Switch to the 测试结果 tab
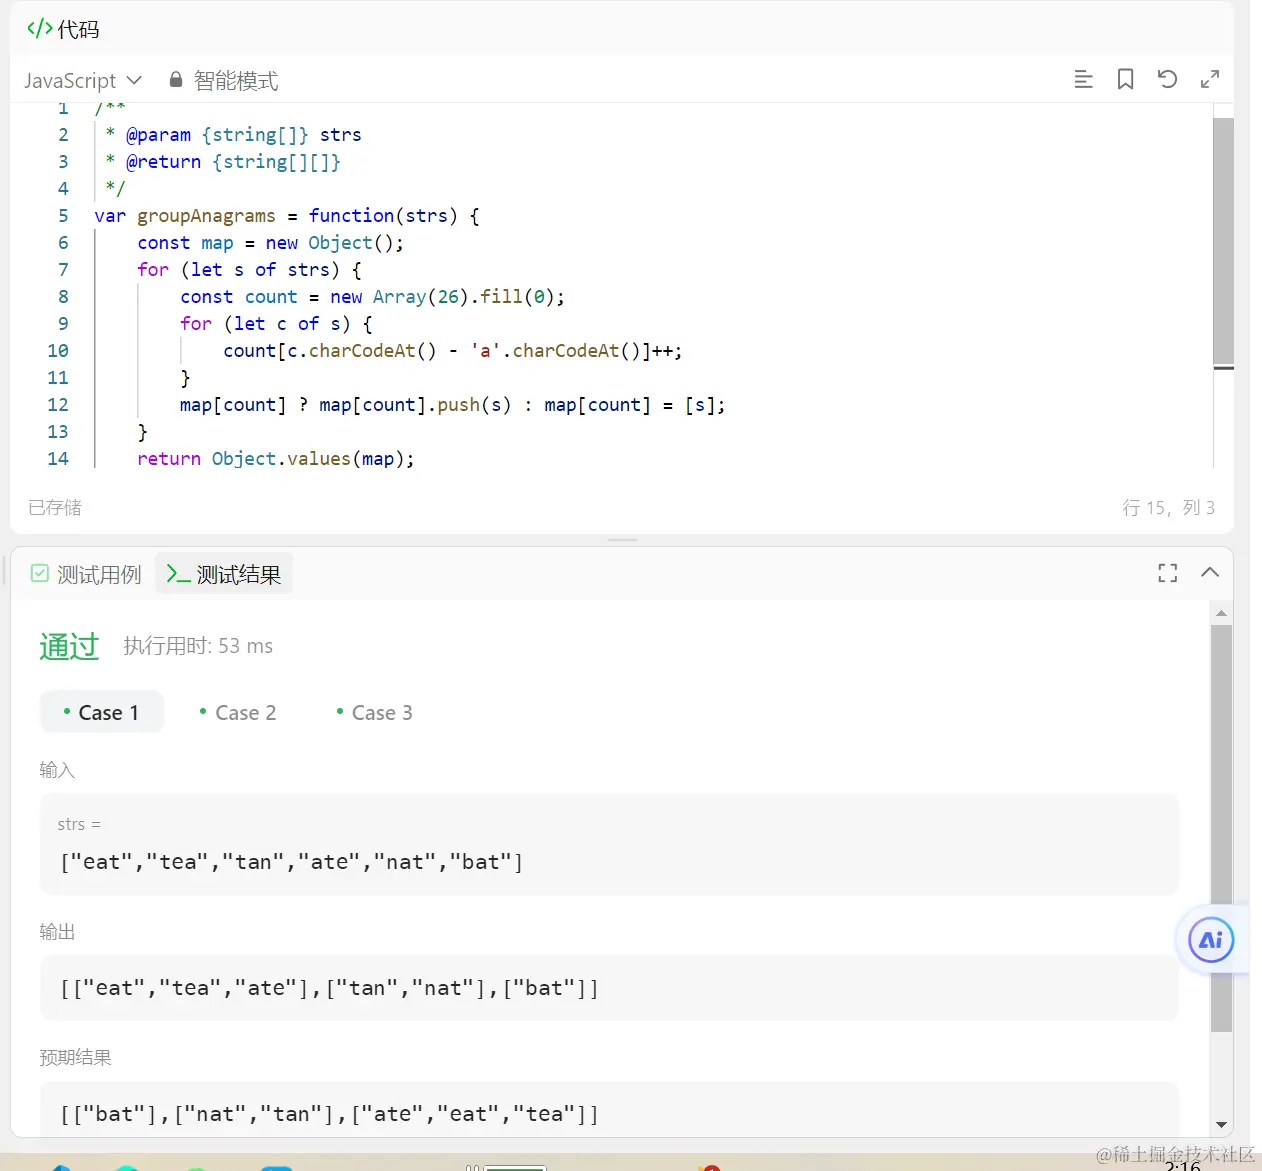 (224, 574)
